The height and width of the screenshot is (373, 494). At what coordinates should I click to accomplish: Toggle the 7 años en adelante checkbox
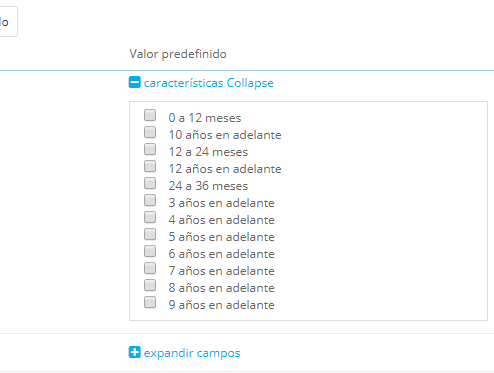pos(150,268)
